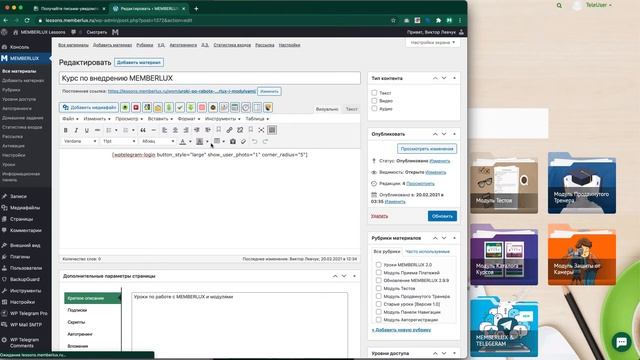Expand the Настройки экрана screen options
This screenshot has width=640, height=360.
433,42
